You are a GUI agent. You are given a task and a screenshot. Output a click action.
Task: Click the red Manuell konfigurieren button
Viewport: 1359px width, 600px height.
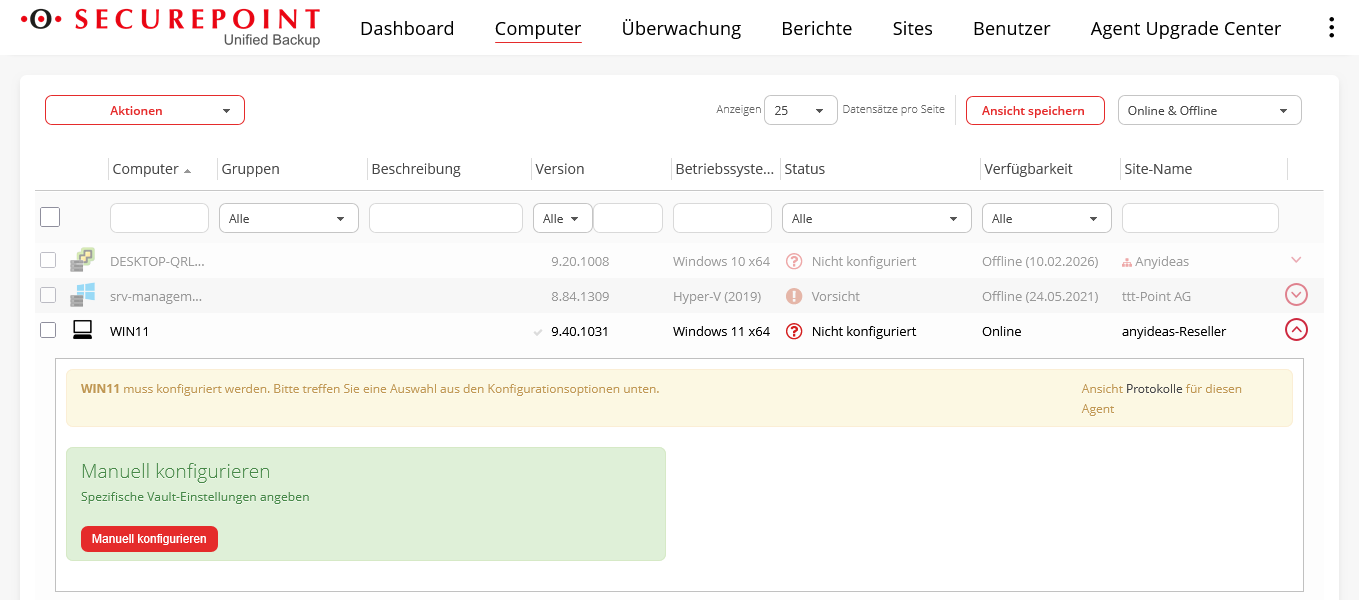tap(149, 539)
